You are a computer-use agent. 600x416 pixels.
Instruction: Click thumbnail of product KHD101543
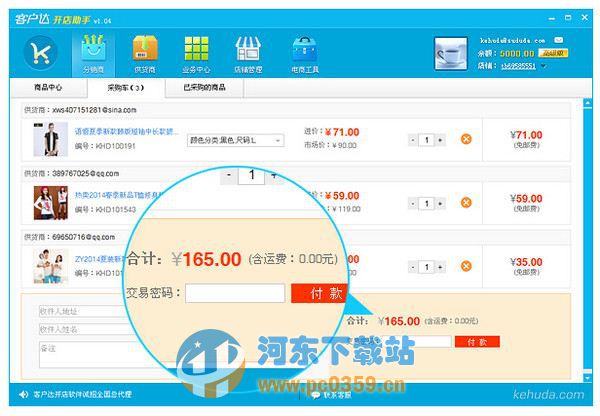(51, 203)
